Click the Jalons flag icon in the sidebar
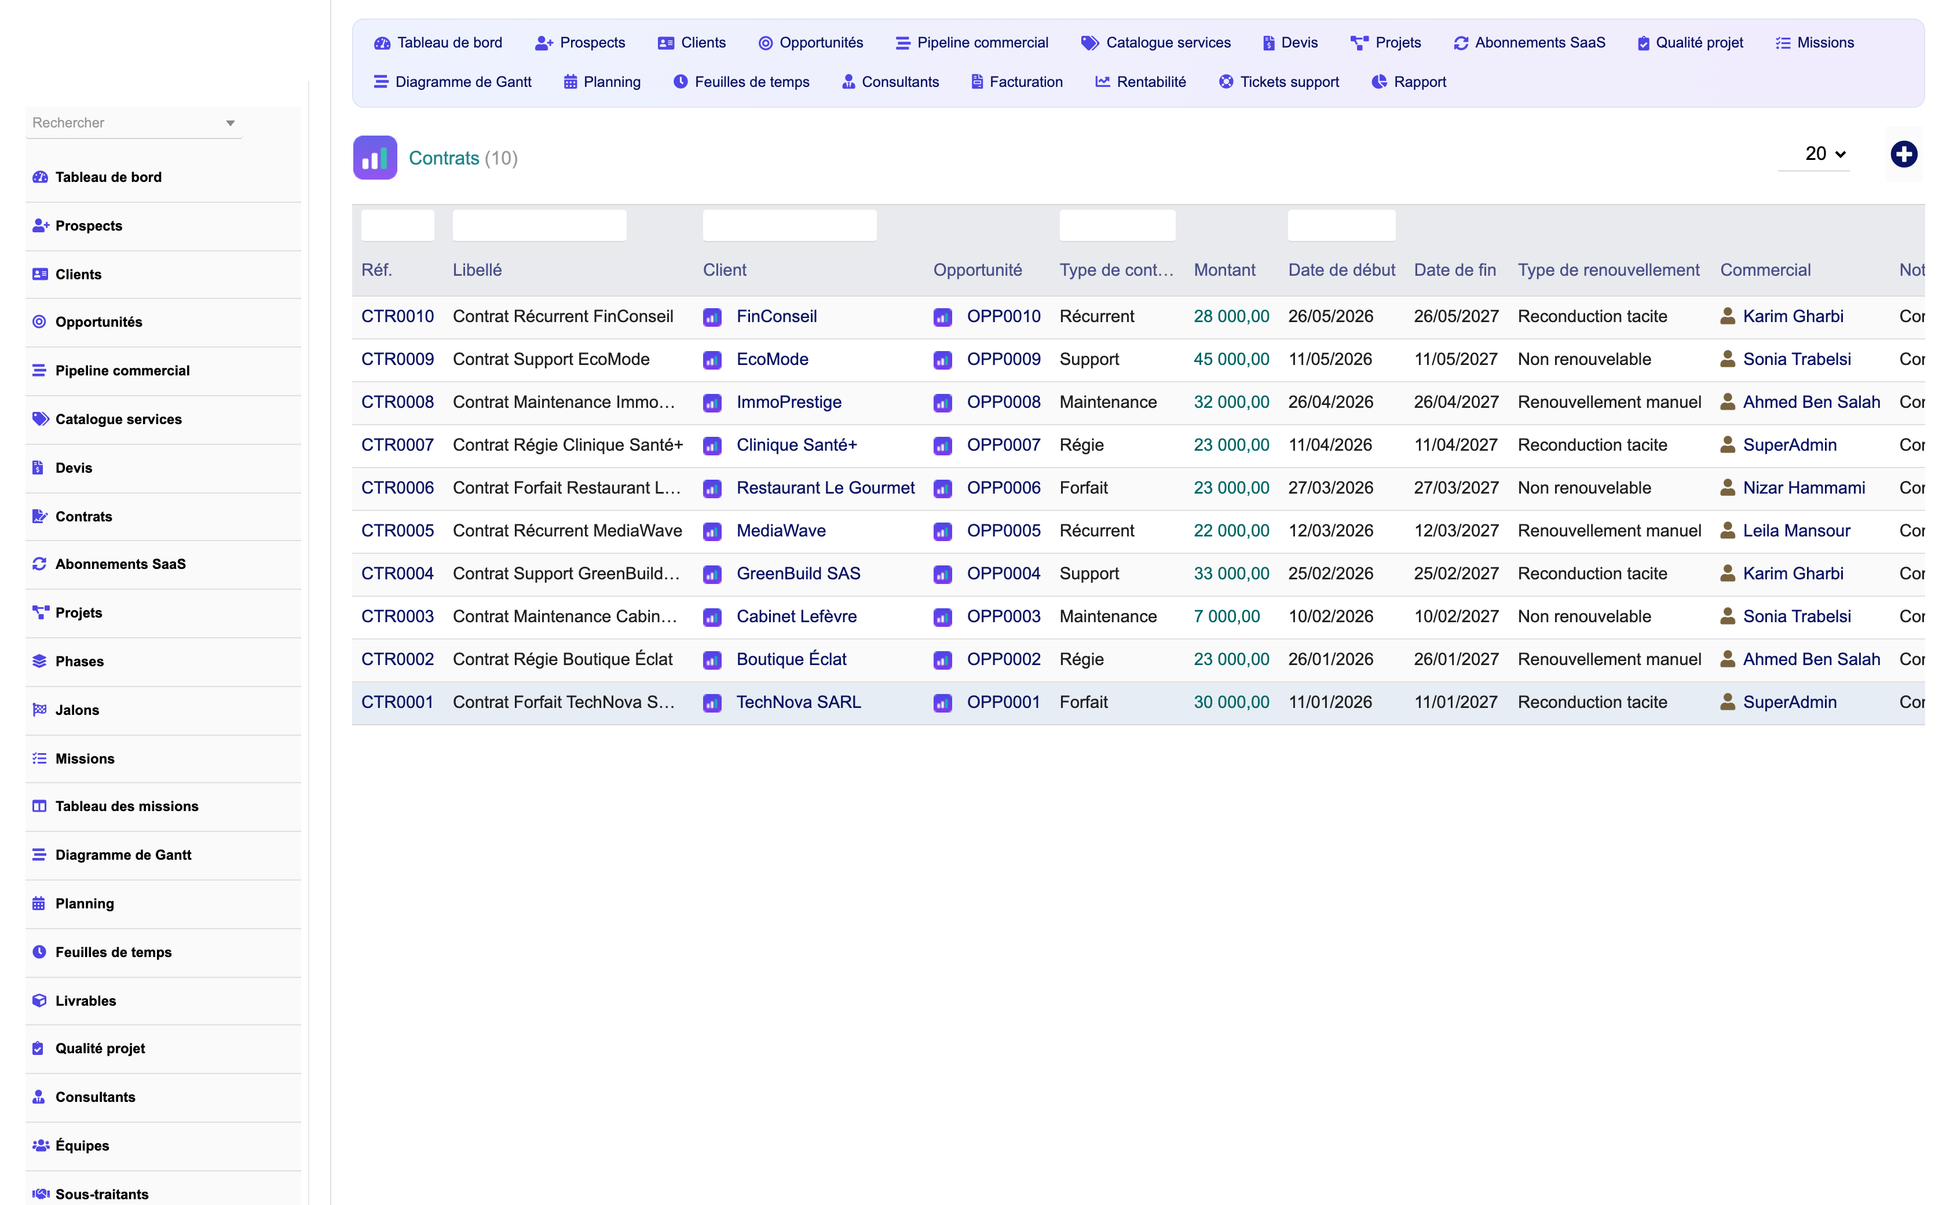 40,709
